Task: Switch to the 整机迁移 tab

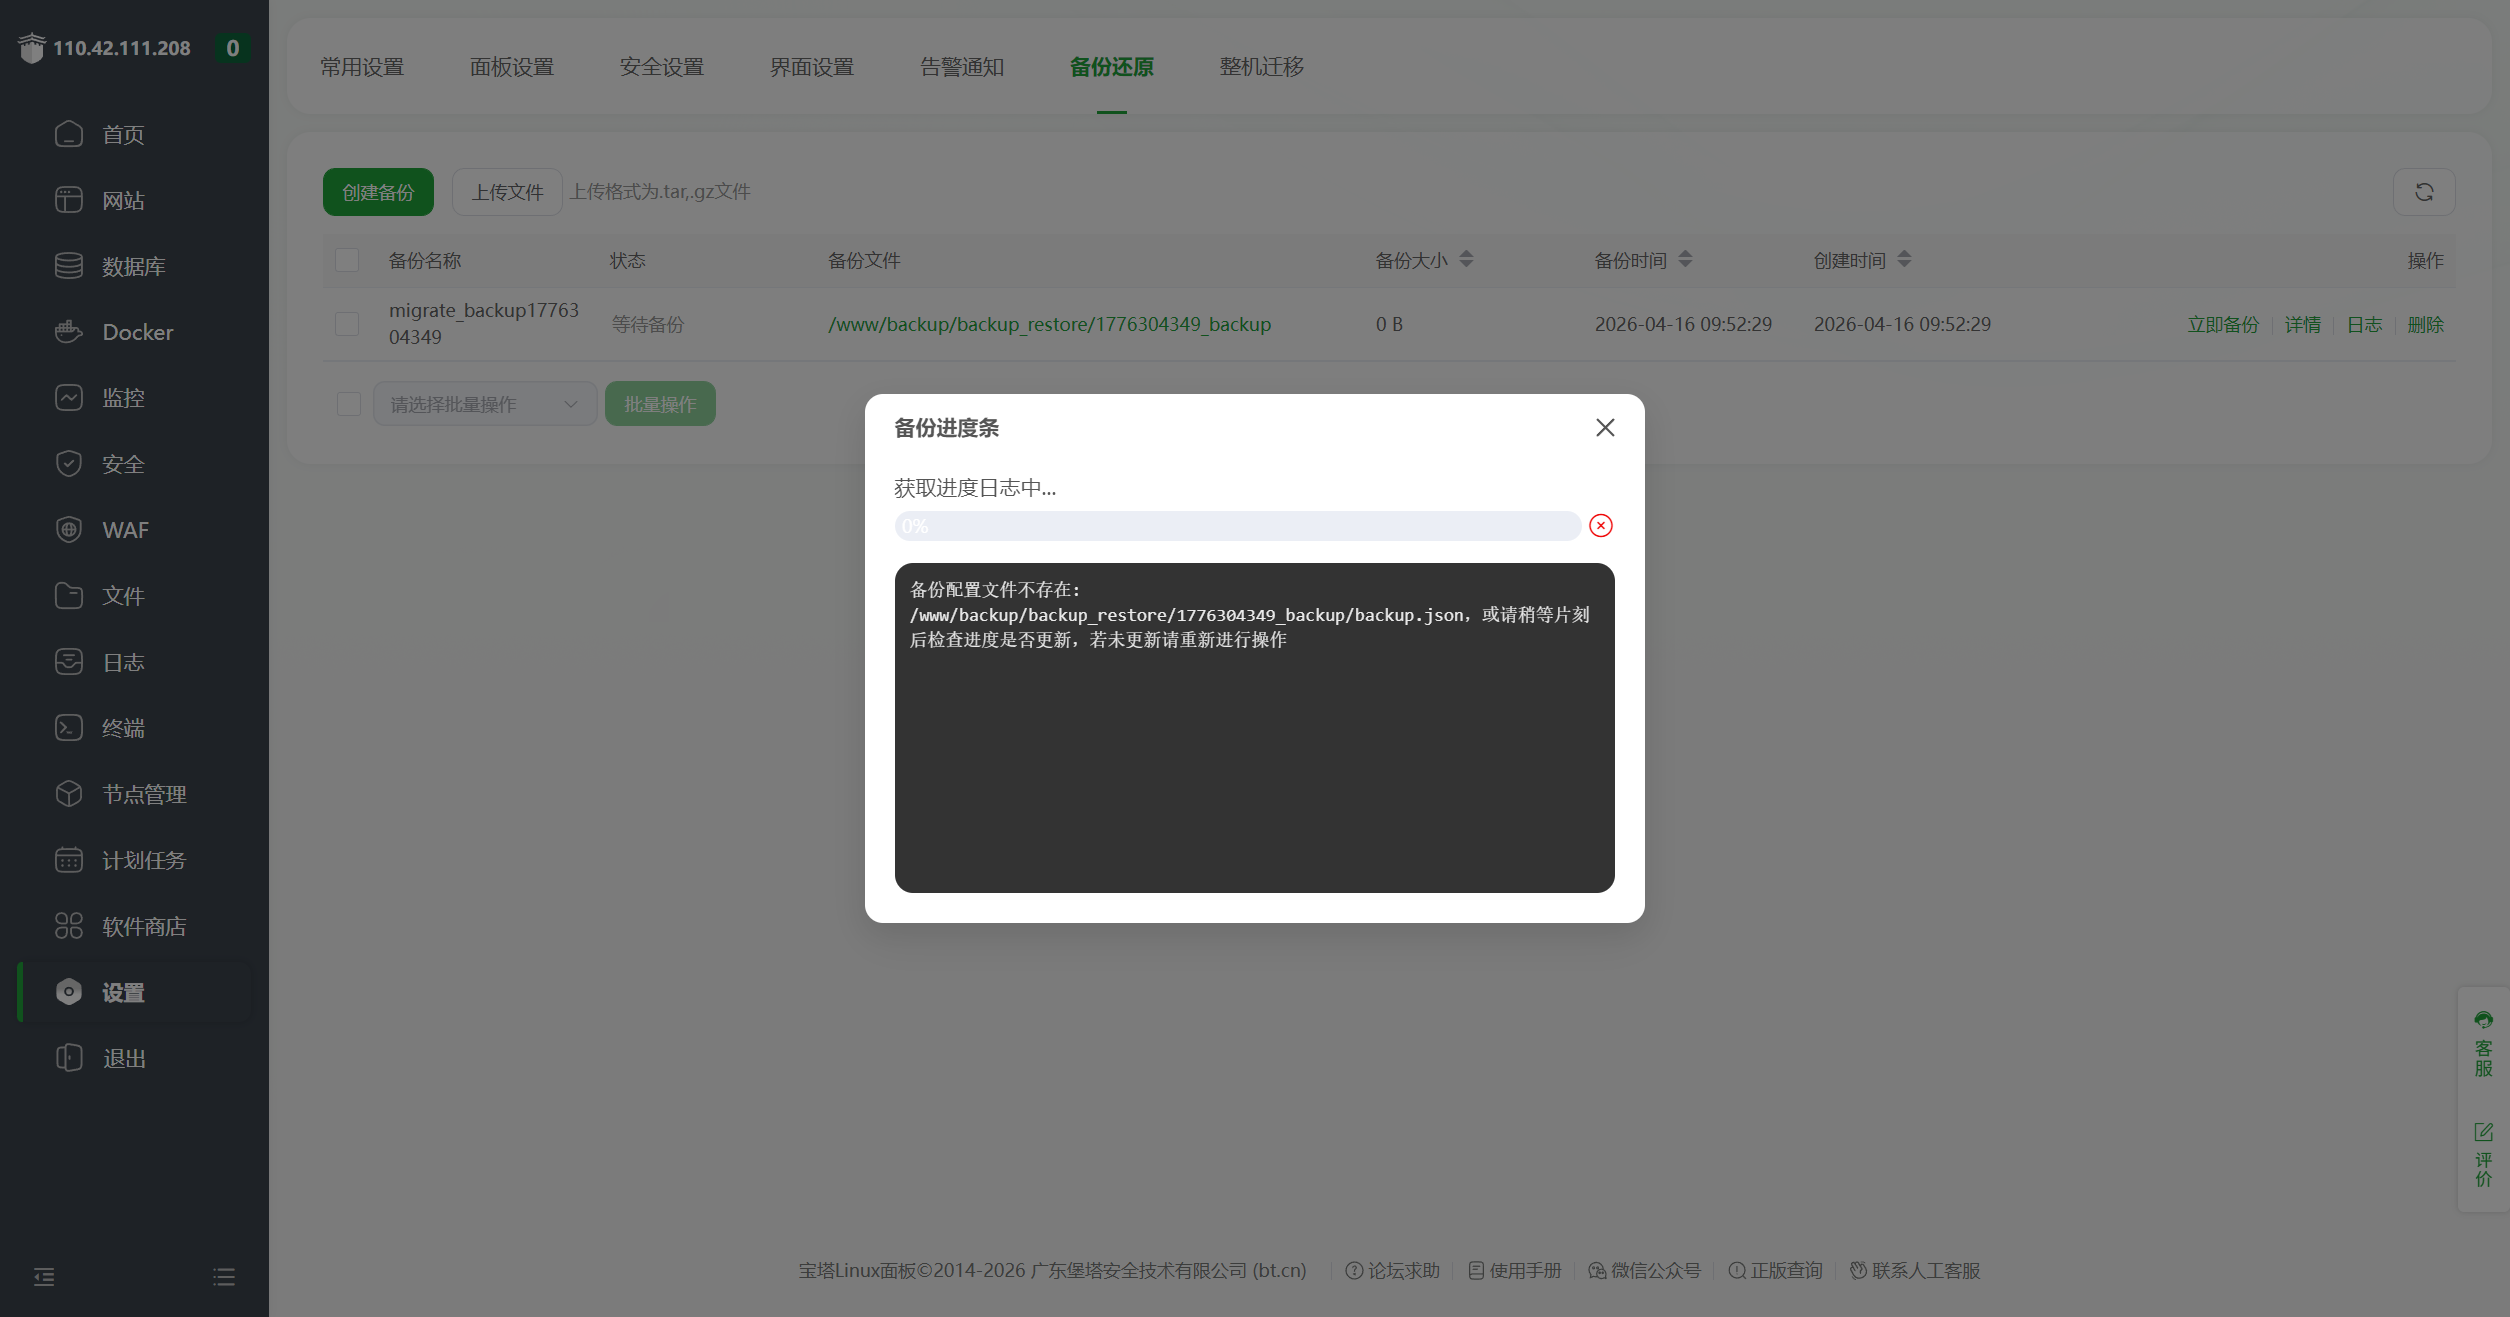Action: click(x=1260, y=66)
